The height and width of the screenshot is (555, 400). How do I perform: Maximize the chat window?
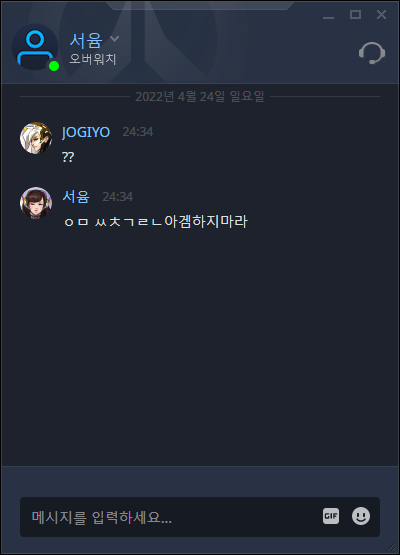click(x=355, y=15)
